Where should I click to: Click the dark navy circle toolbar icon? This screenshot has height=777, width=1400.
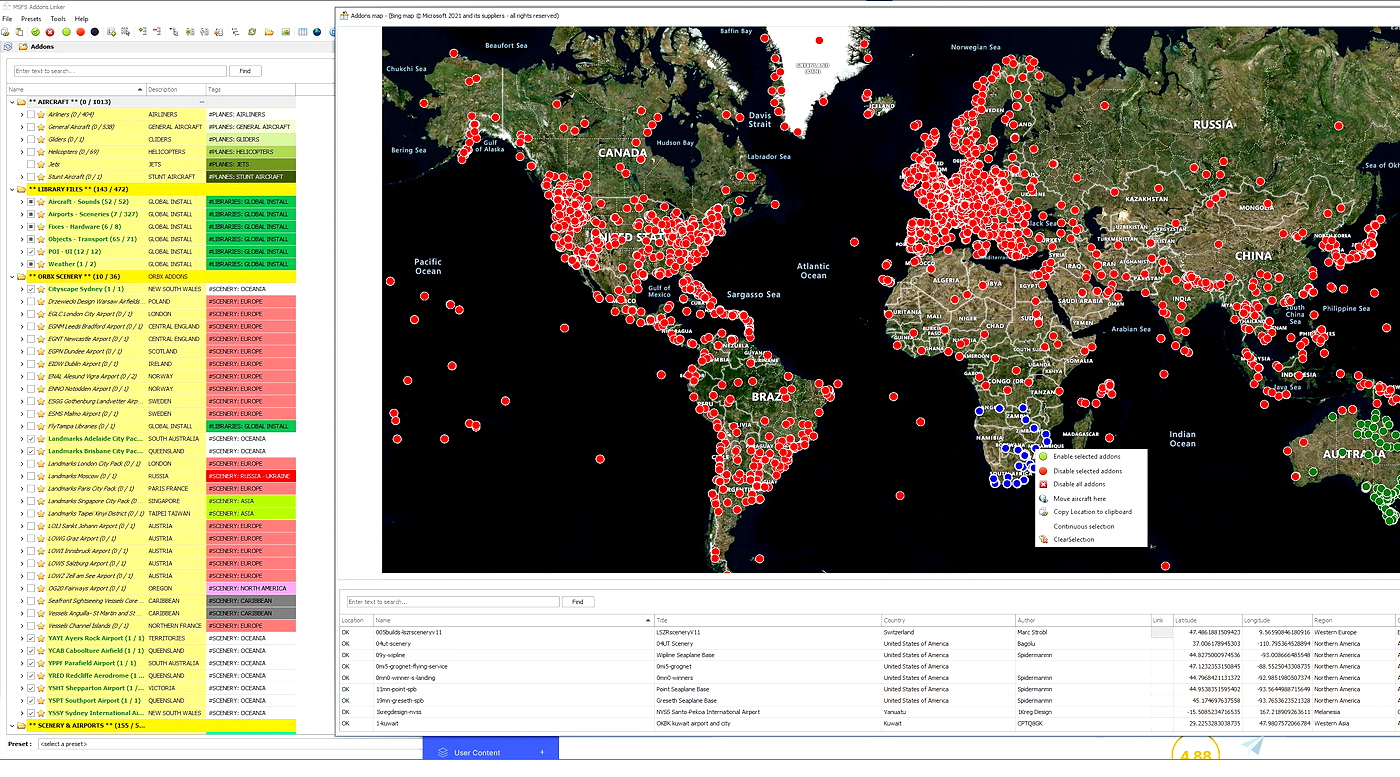click(x=95, y=32)
